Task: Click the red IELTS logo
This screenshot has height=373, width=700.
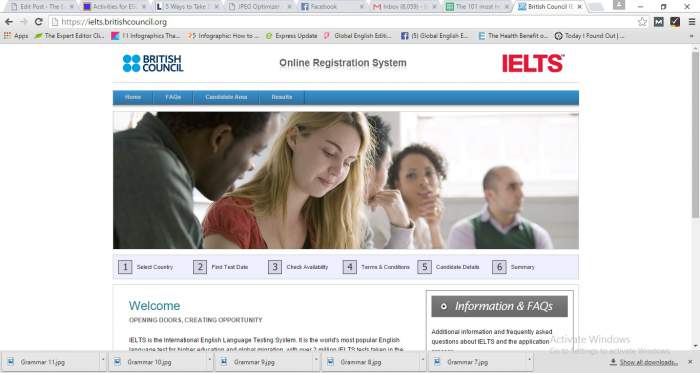Action: pos(533,63)
